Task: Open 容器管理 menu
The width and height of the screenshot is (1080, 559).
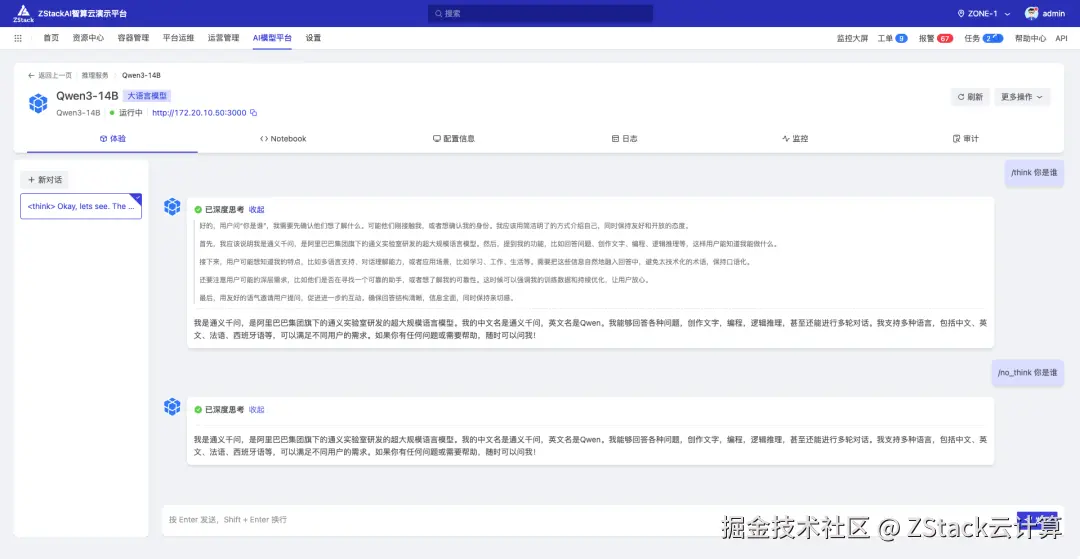Action: coord(133,39)
